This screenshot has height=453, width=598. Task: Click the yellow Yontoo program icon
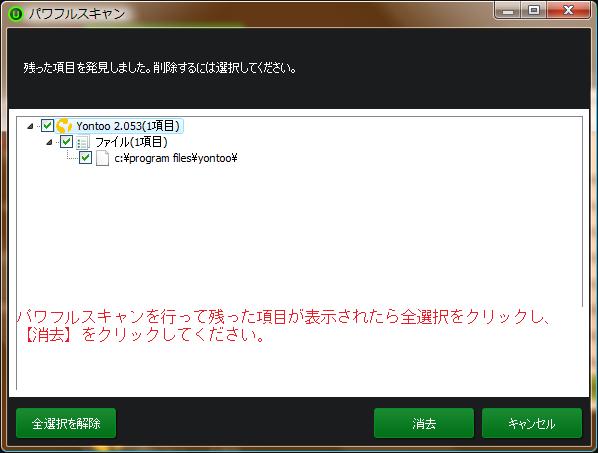click(x=64, y=126)
